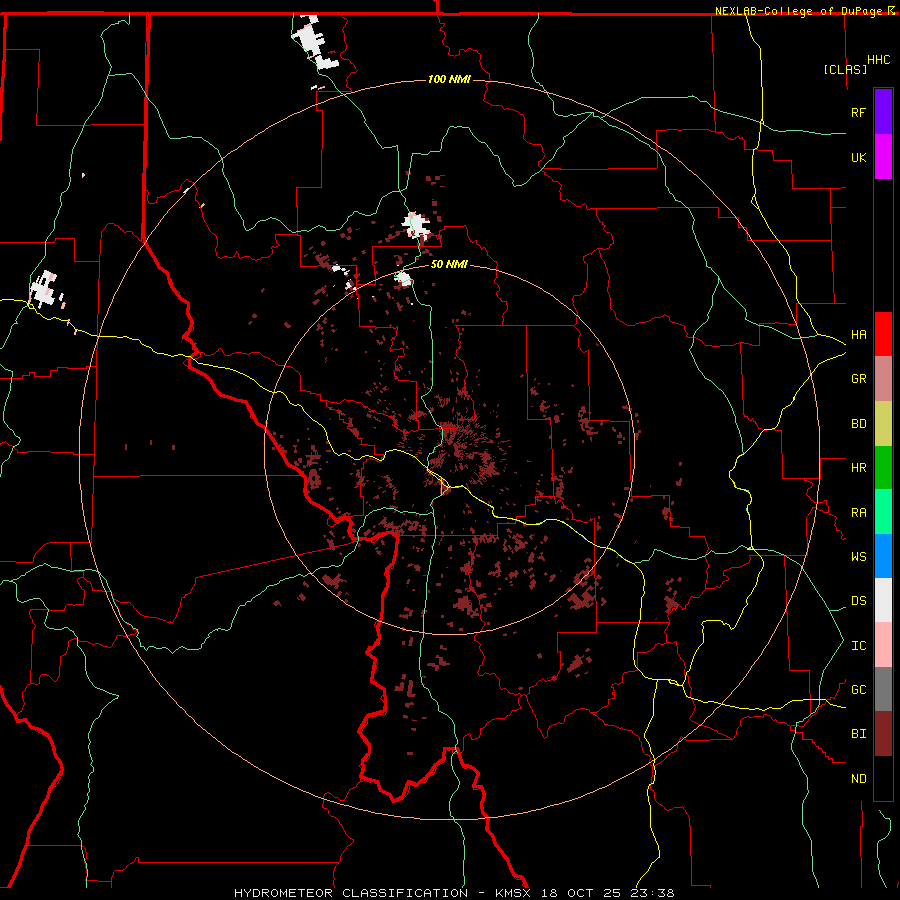Click the yellow BD legend color block
Screen dimensions: 900x900
point(883,424)
